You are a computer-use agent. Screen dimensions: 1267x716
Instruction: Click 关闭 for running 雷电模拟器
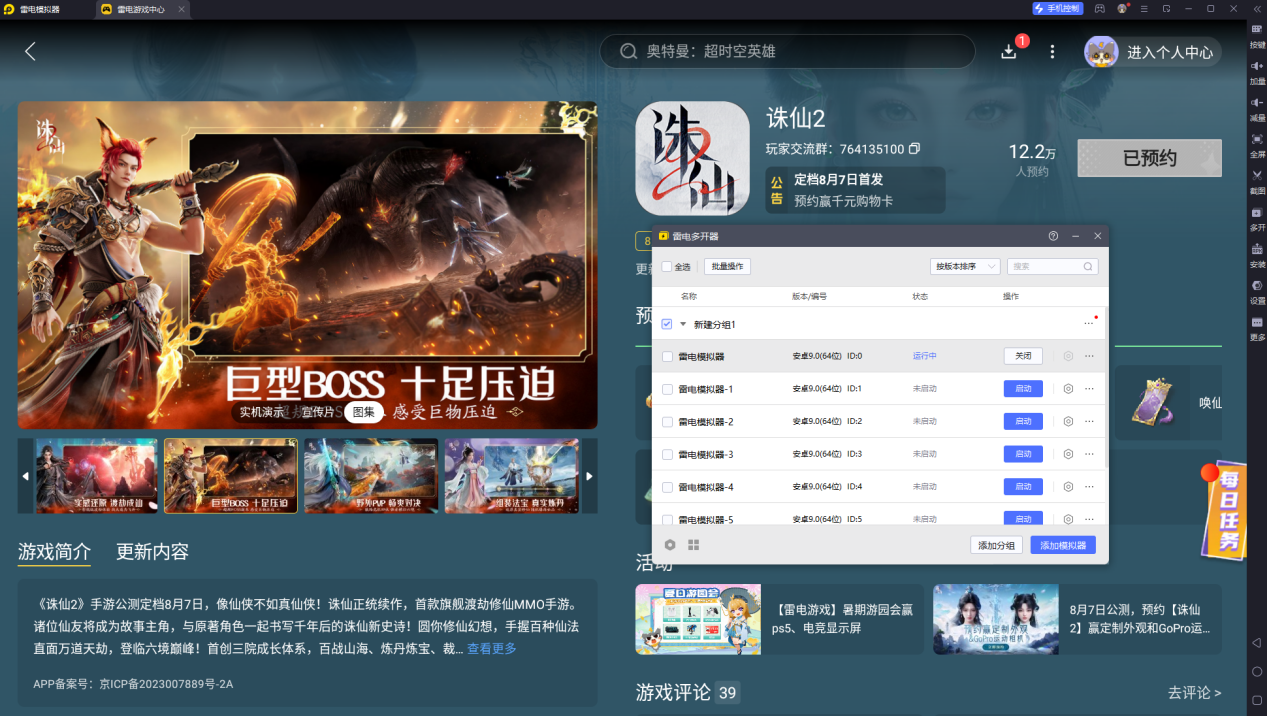click(x=1023, y=356)
